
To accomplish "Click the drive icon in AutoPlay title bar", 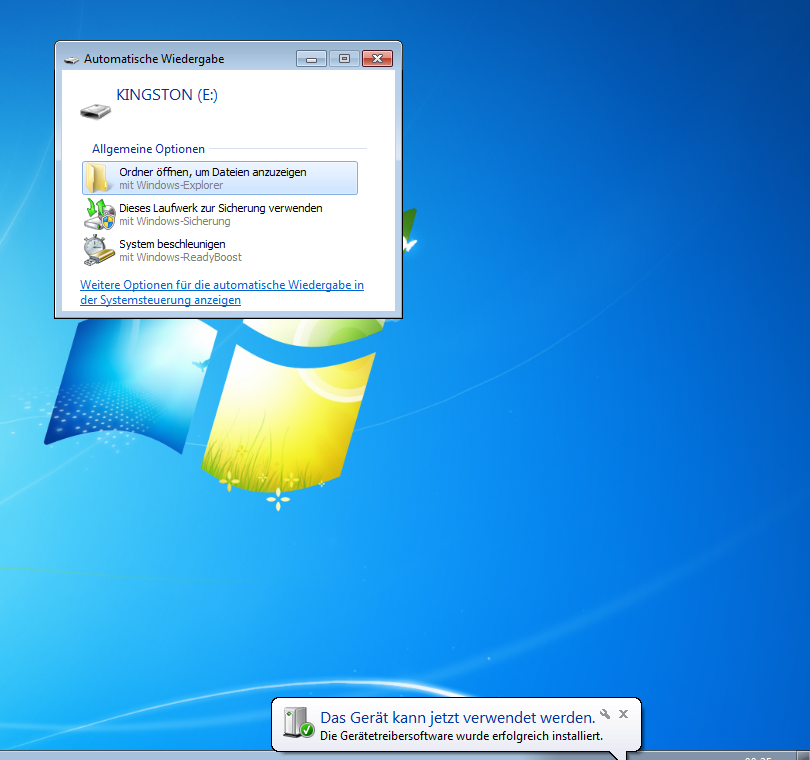I will tap(71, 60).
